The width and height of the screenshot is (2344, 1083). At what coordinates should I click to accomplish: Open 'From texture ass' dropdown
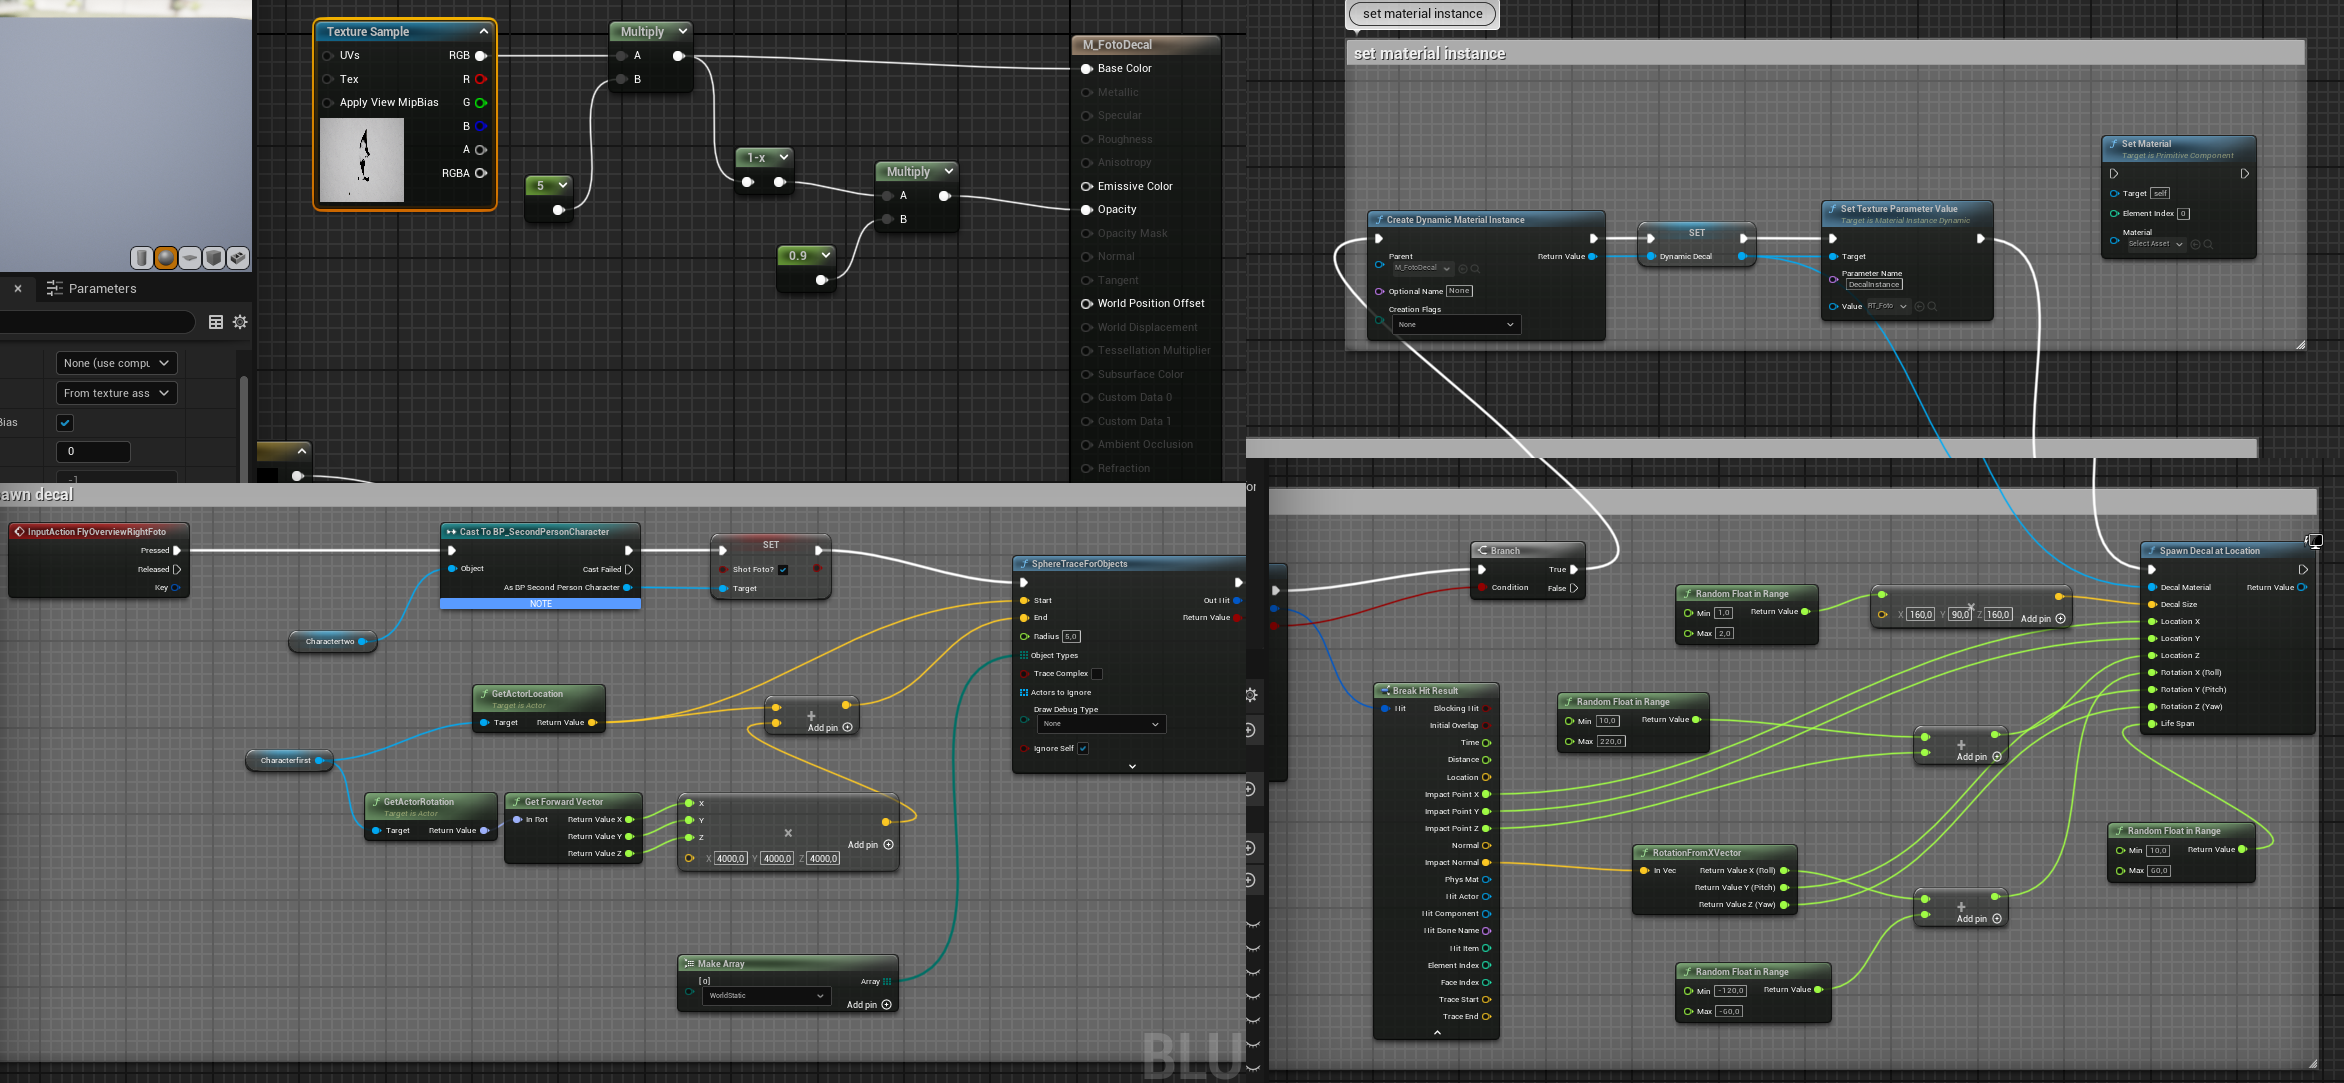tap(116, 393)
